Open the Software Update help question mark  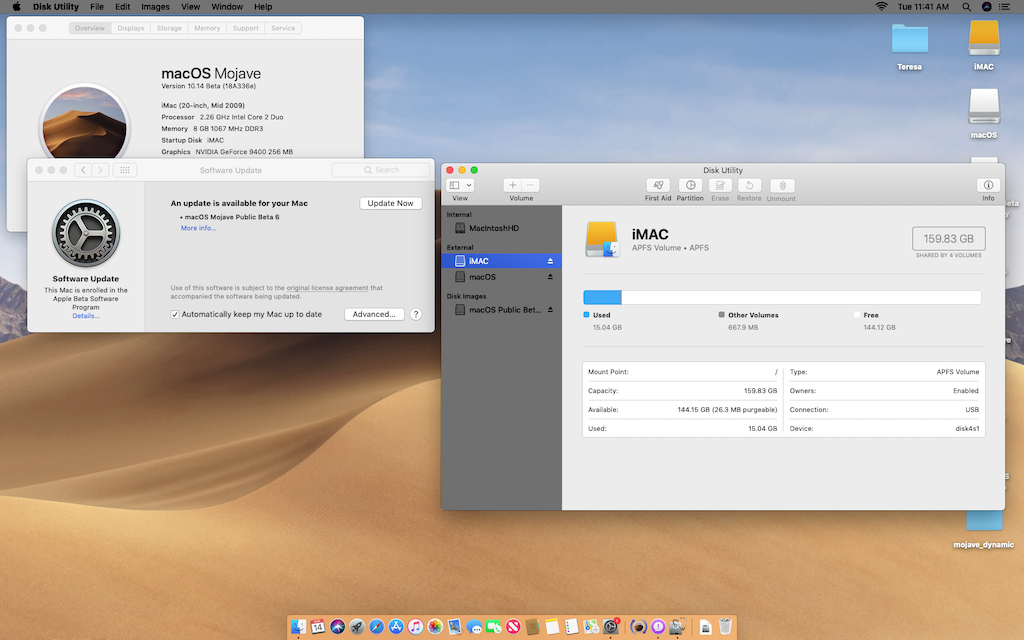coord(416,314)
